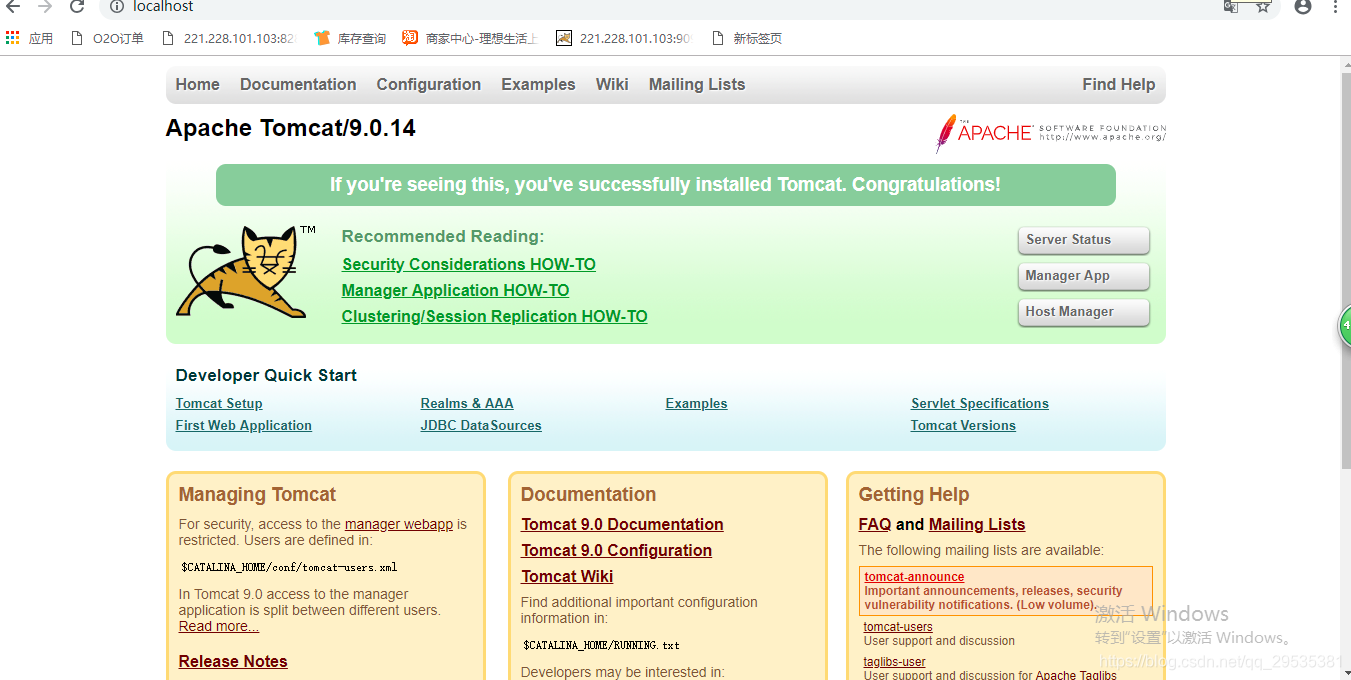This screenshot has height=680, width=1351.
Task: Open the First Web Application link
Action: 244,426
